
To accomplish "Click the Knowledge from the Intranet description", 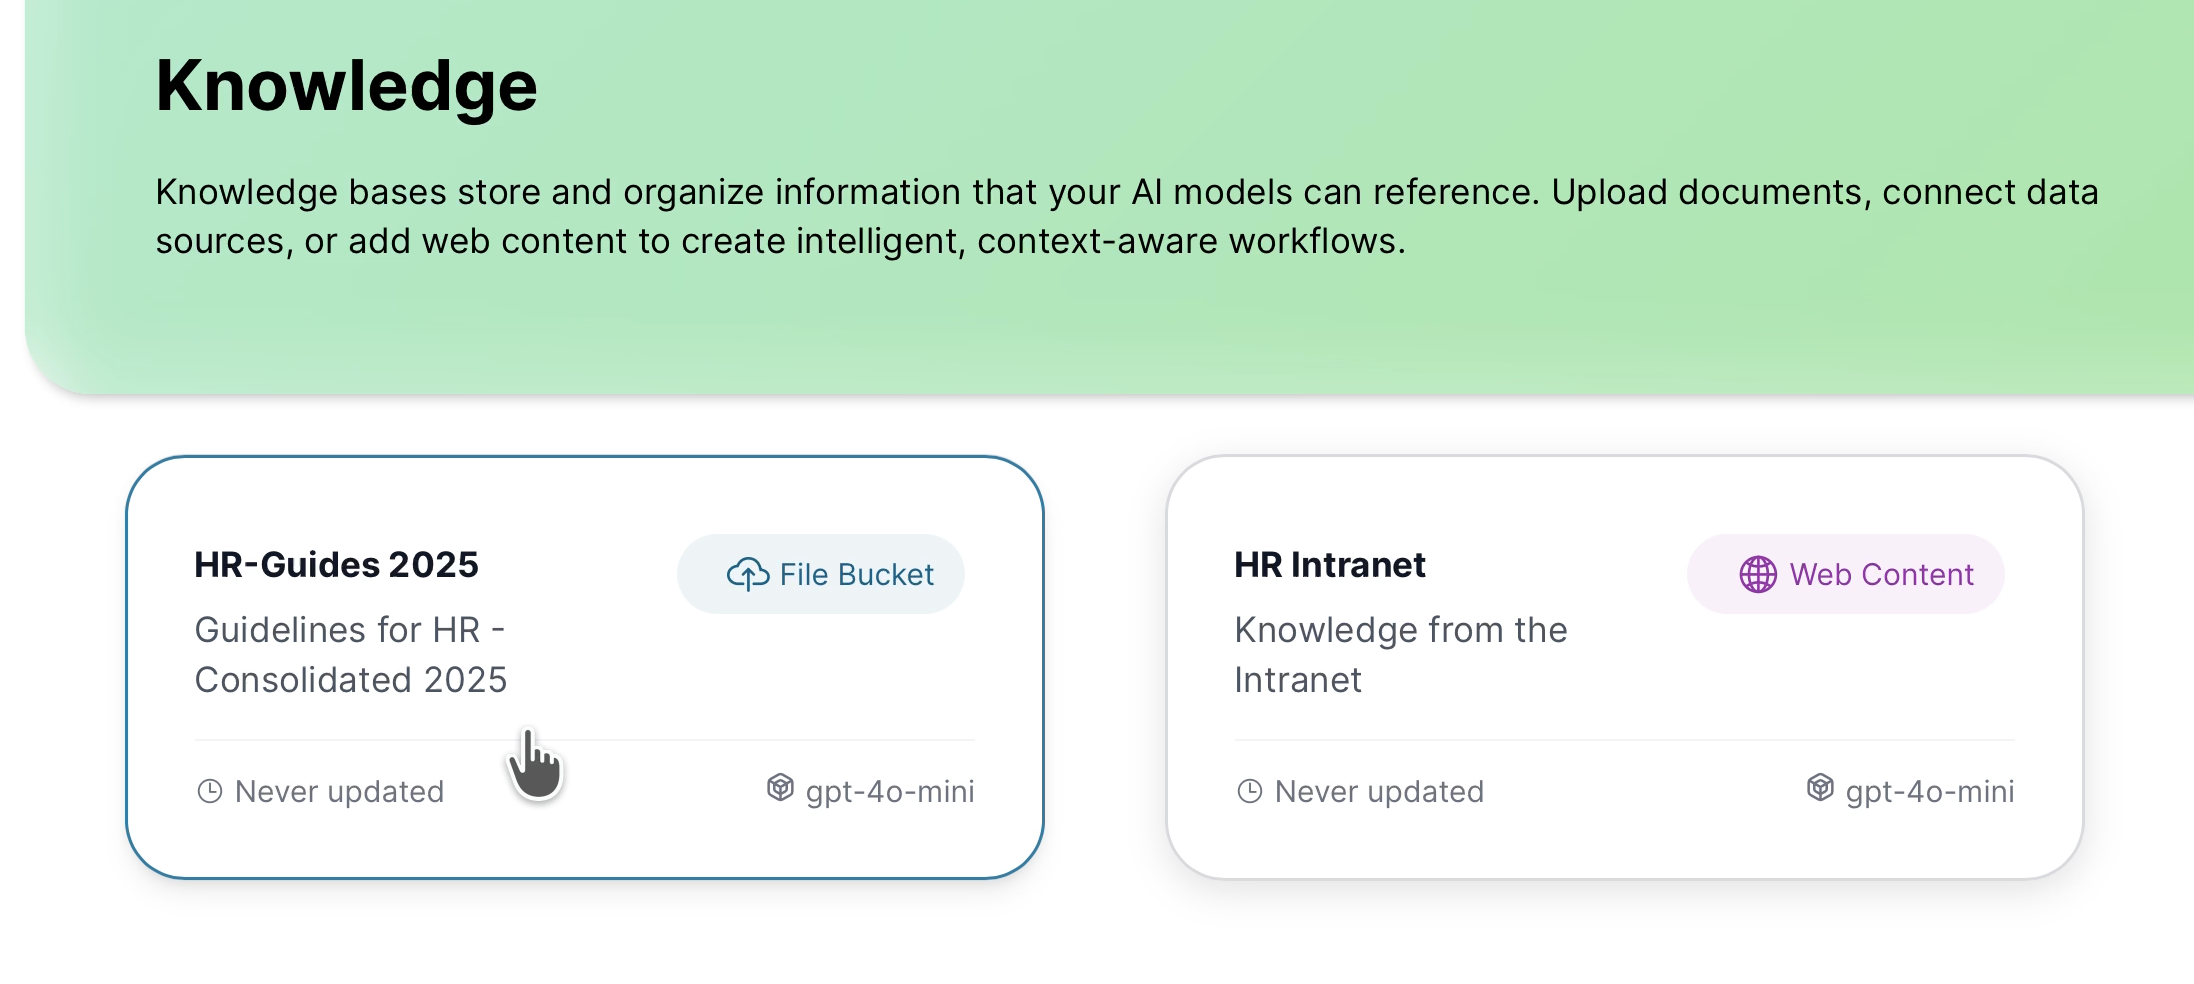I will (1401, 655).
